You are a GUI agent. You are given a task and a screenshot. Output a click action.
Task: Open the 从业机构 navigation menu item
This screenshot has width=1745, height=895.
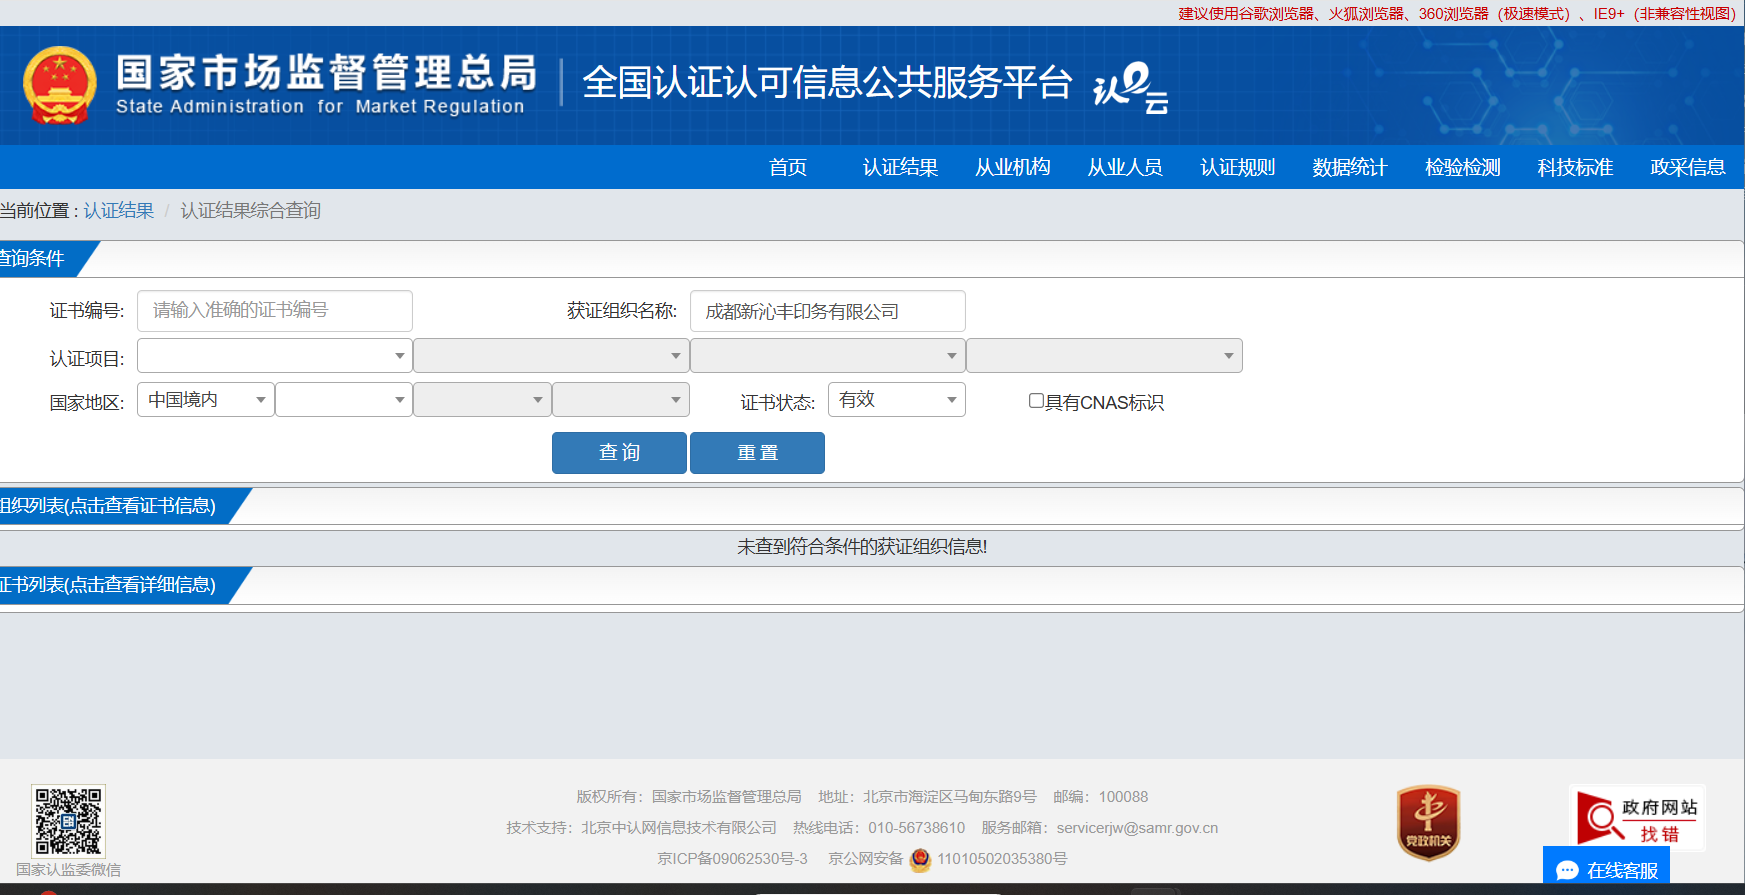coord(1012,167)
